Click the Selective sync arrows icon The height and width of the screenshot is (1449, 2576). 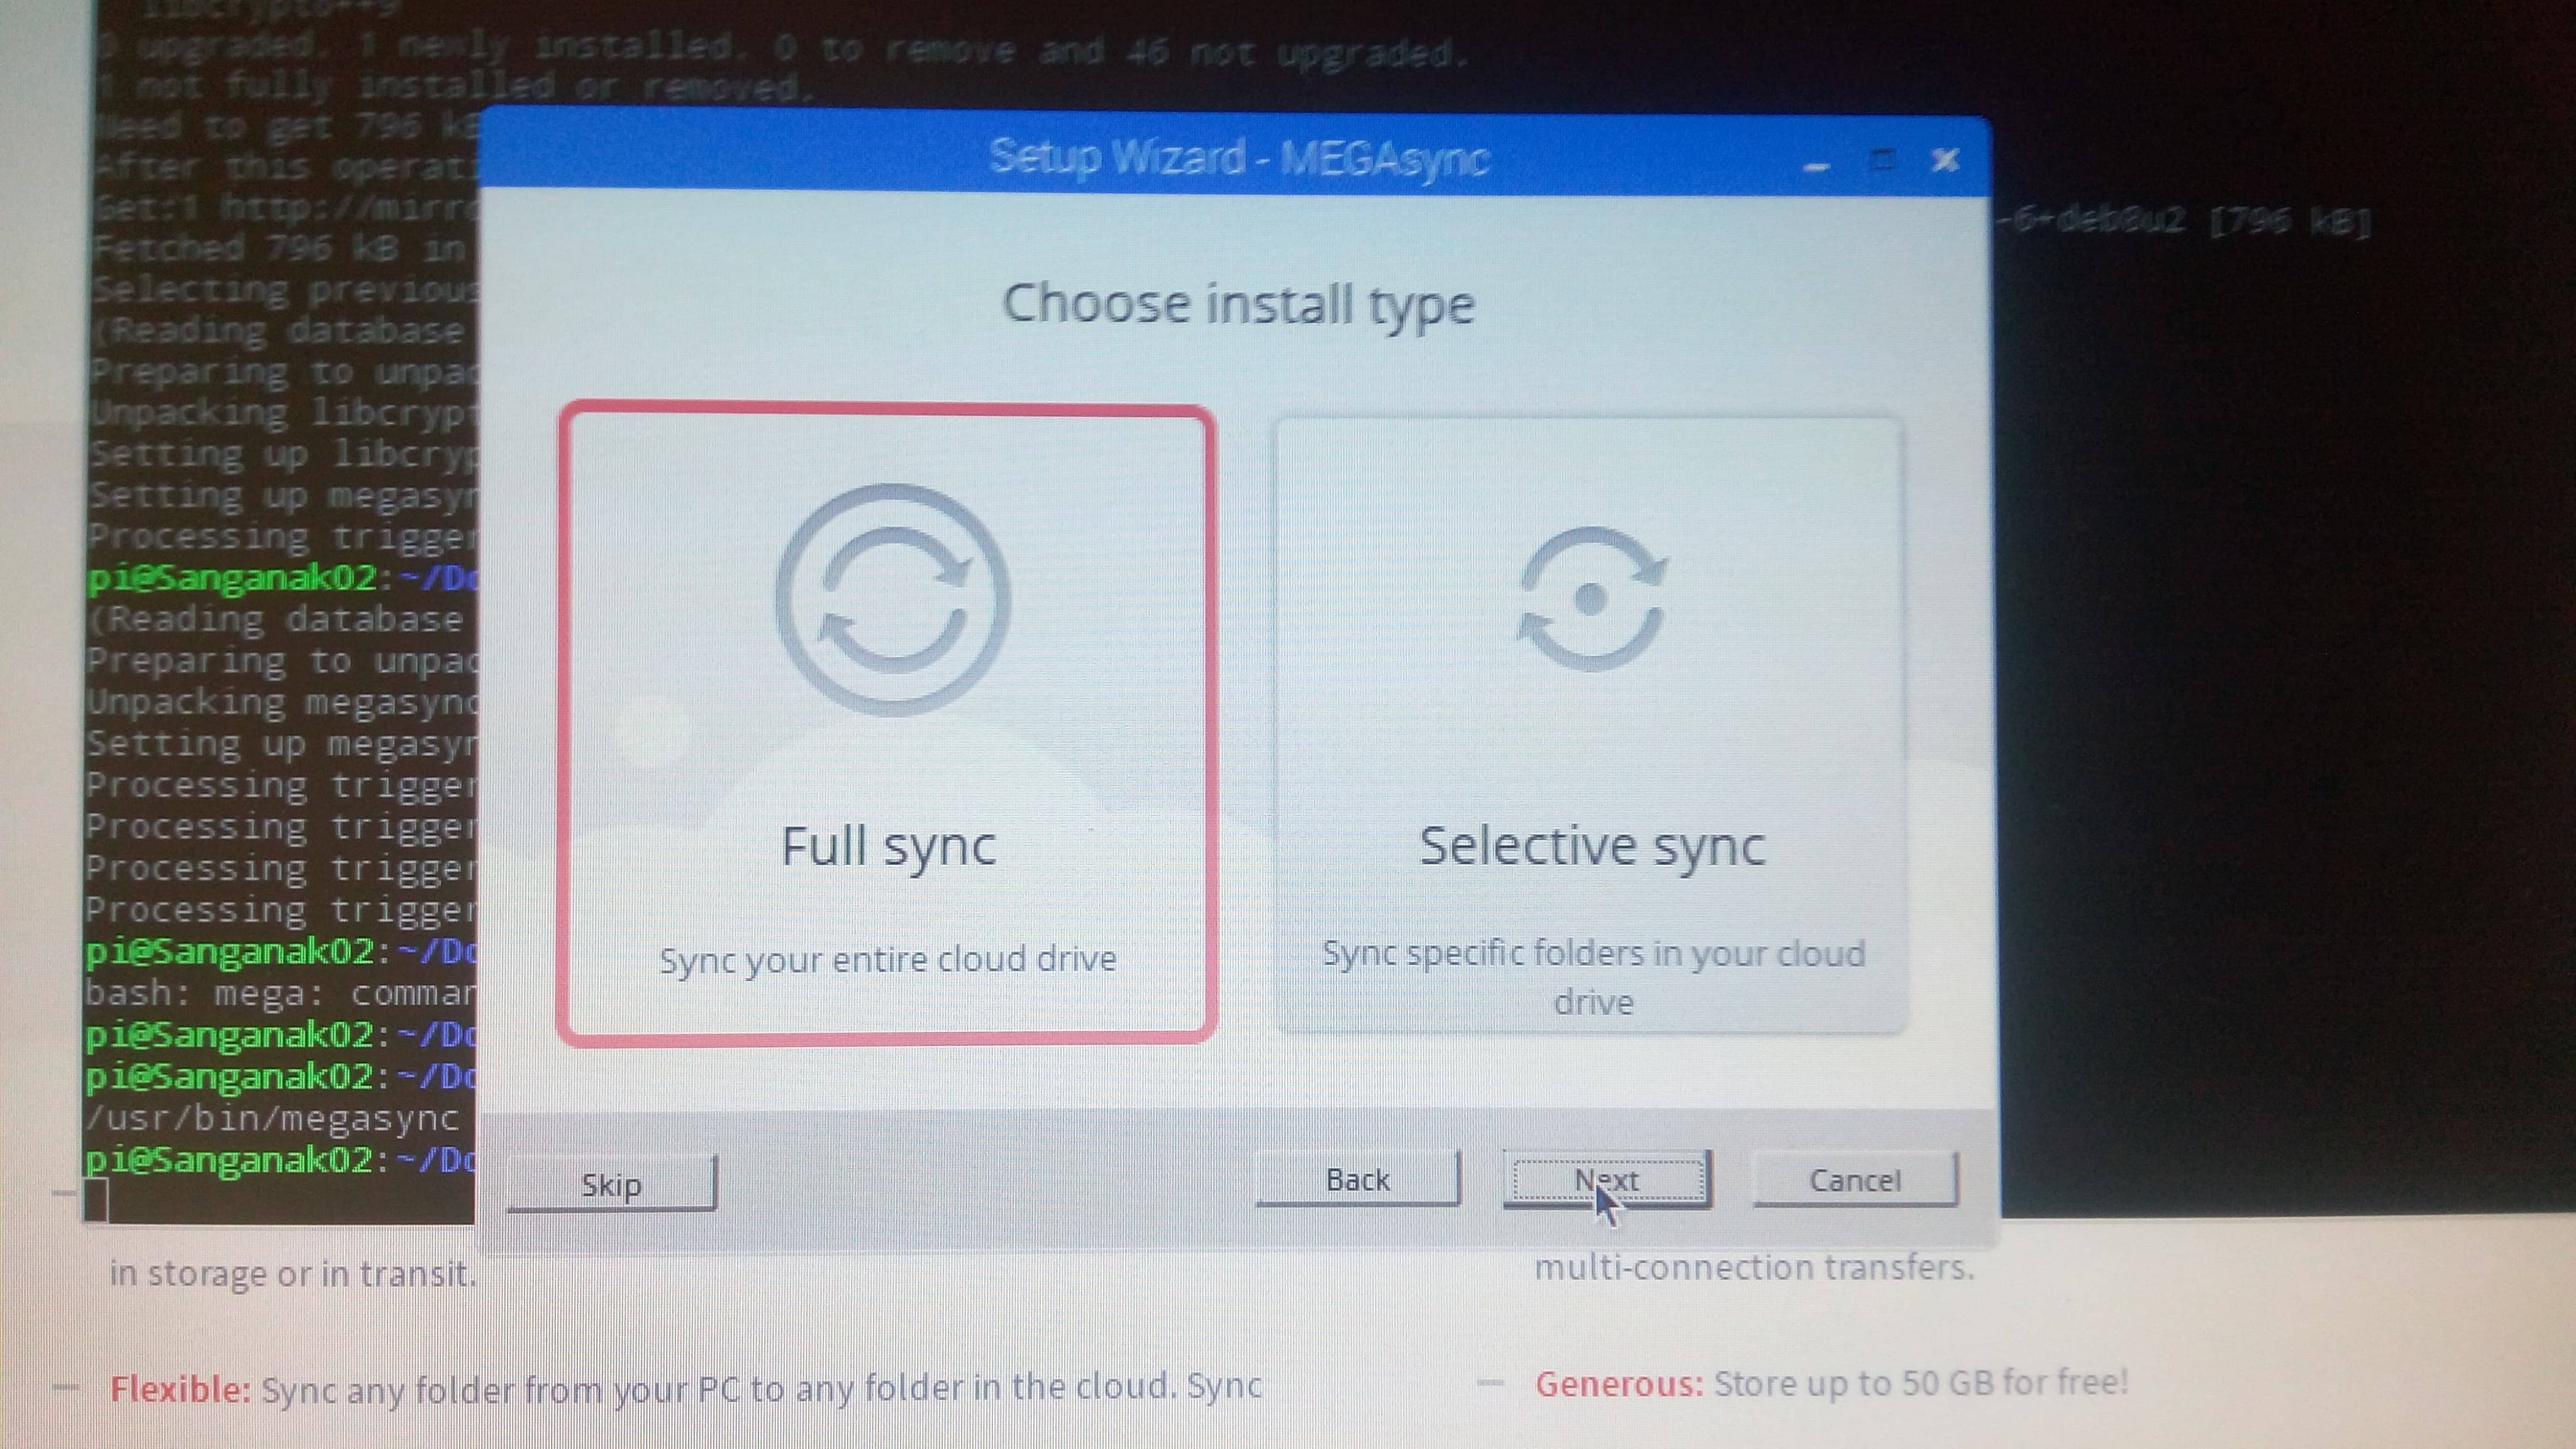1591,598
